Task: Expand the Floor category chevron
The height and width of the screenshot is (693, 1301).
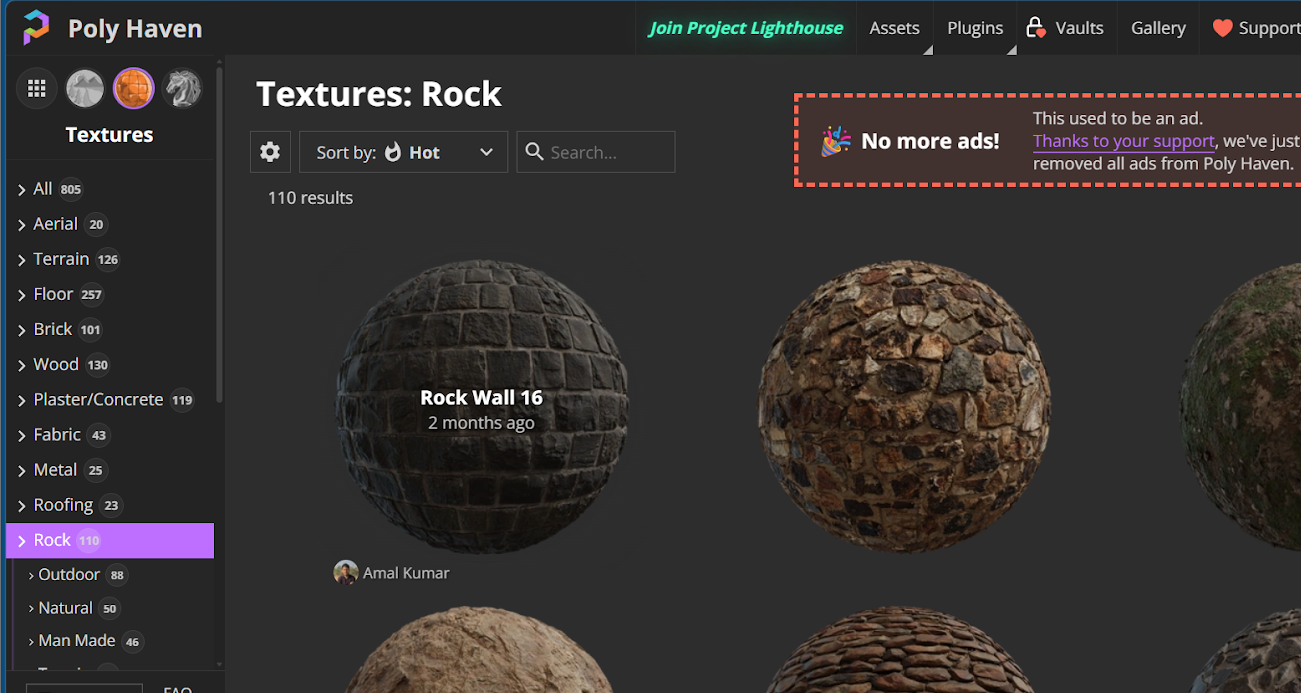Action: click(22, 295)
